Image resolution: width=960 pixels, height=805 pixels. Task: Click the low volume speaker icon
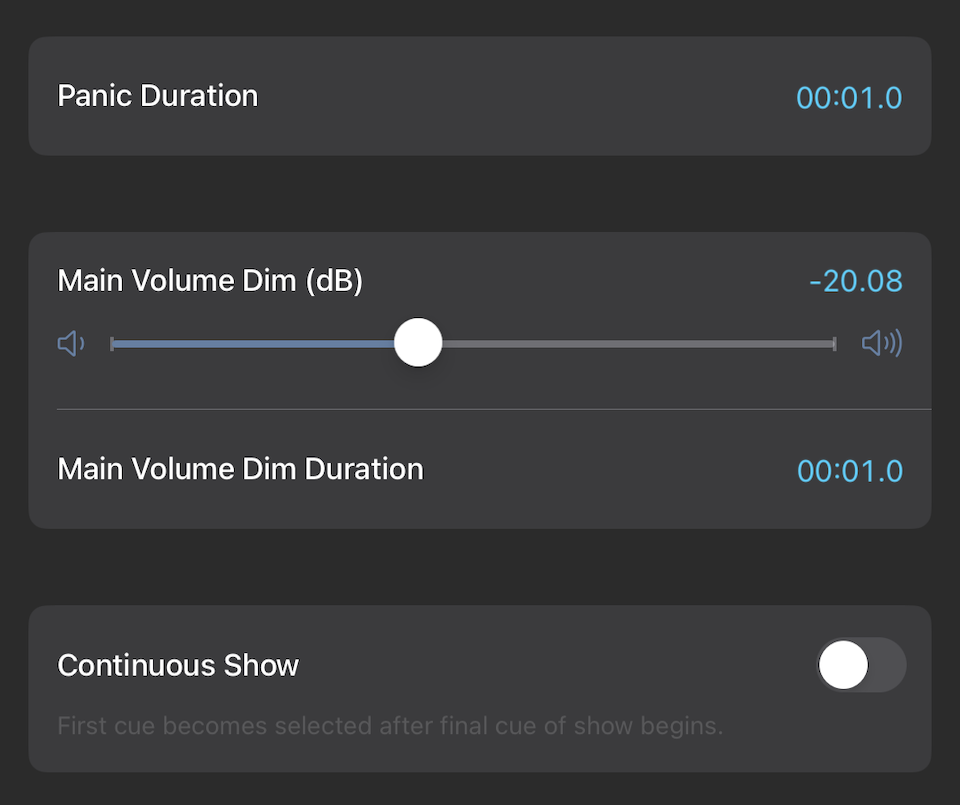point(70,344)
